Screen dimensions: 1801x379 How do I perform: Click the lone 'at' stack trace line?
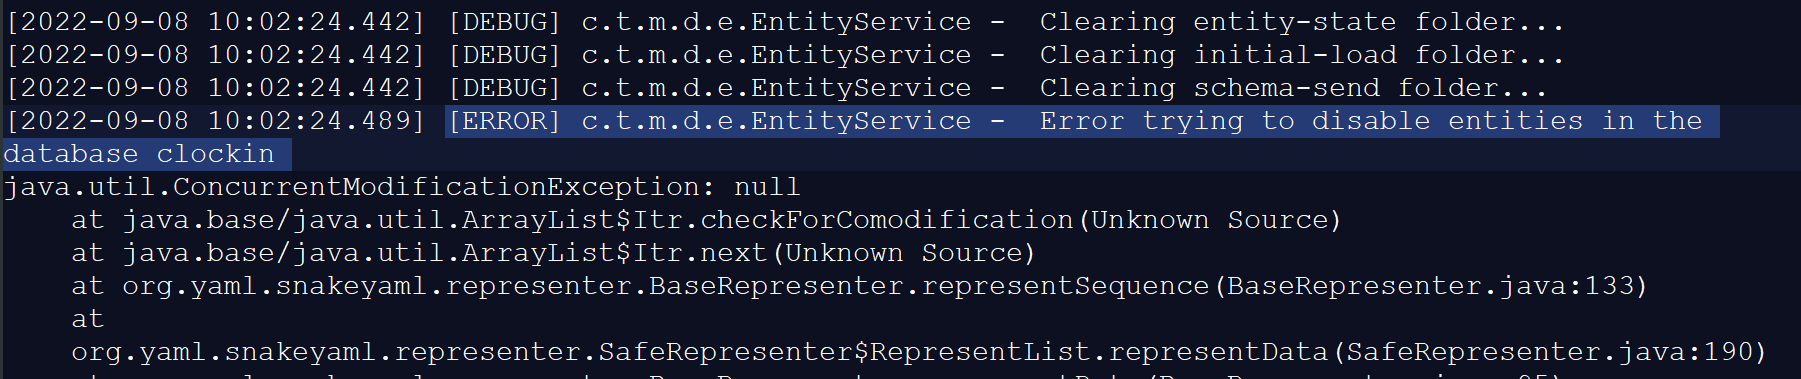click(88, 319)
